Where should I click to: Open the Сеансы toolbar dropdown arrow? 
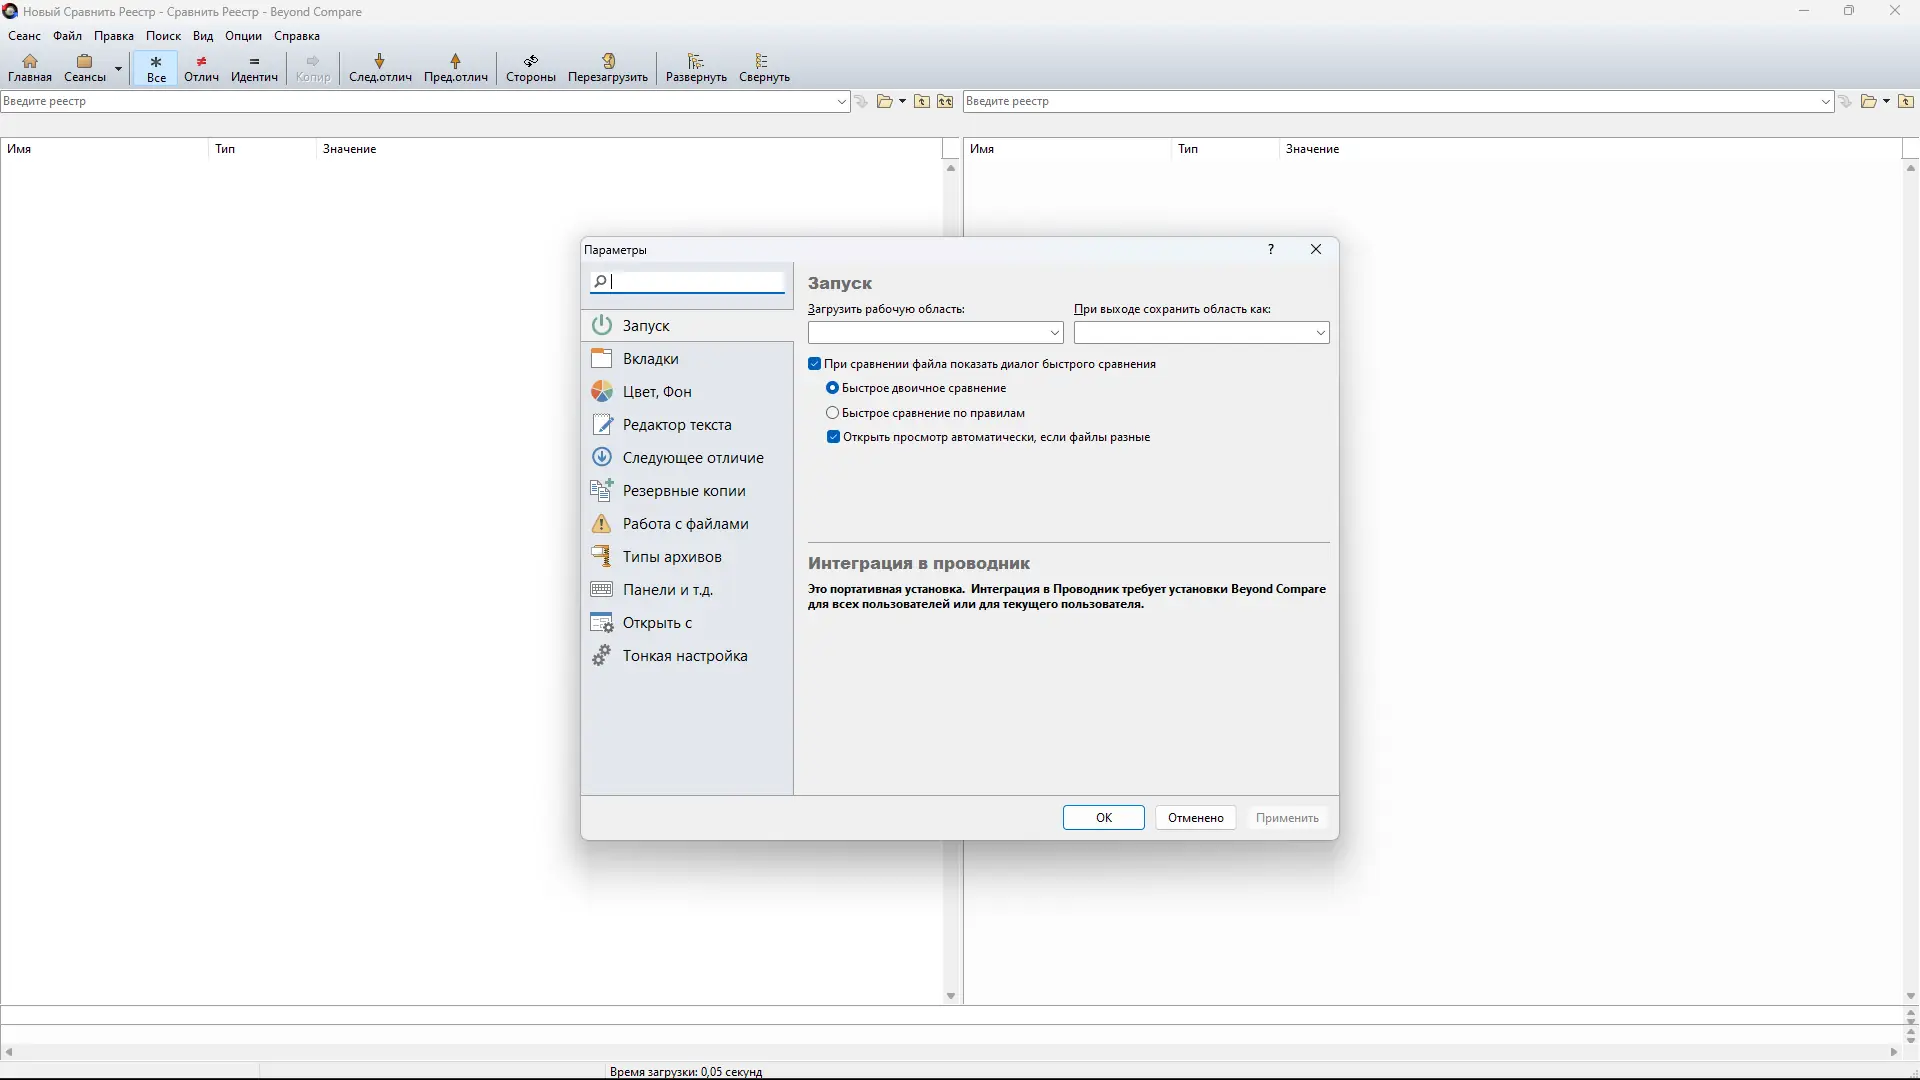118,69
